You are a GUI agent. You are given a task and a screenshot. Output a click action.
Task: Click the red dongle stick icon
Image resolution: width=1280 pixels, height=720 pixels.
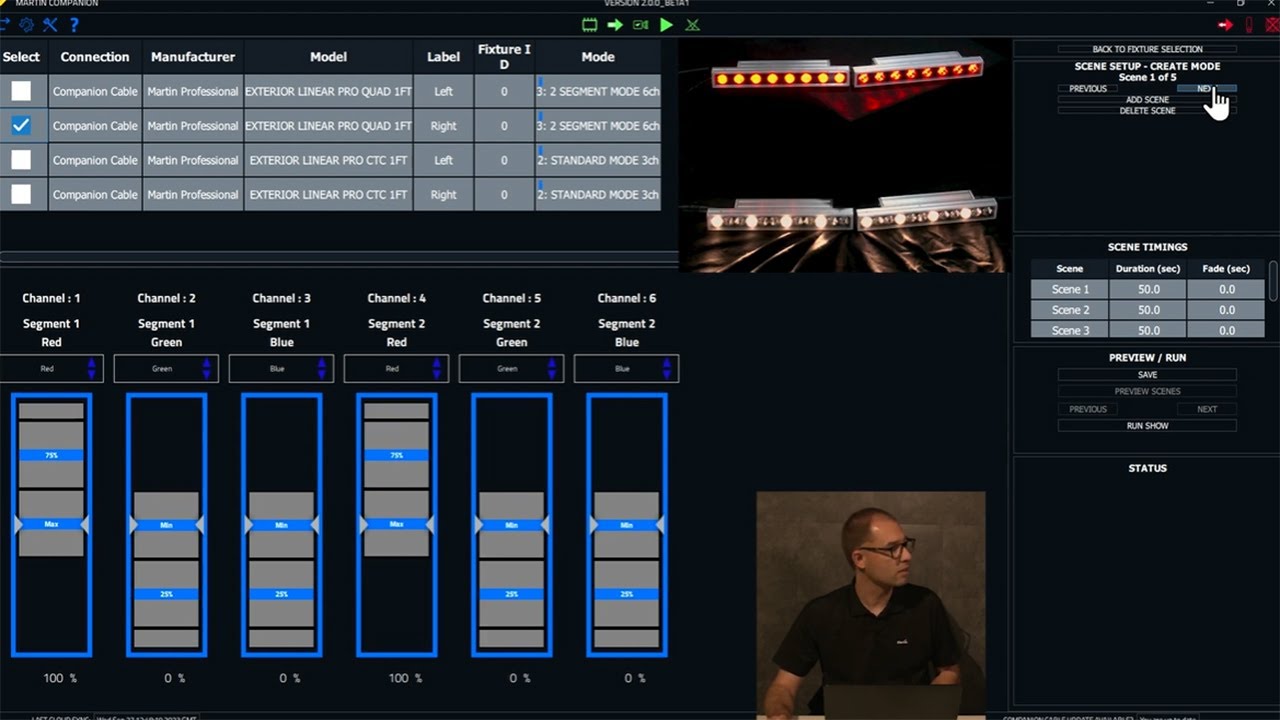(1249, 25)
